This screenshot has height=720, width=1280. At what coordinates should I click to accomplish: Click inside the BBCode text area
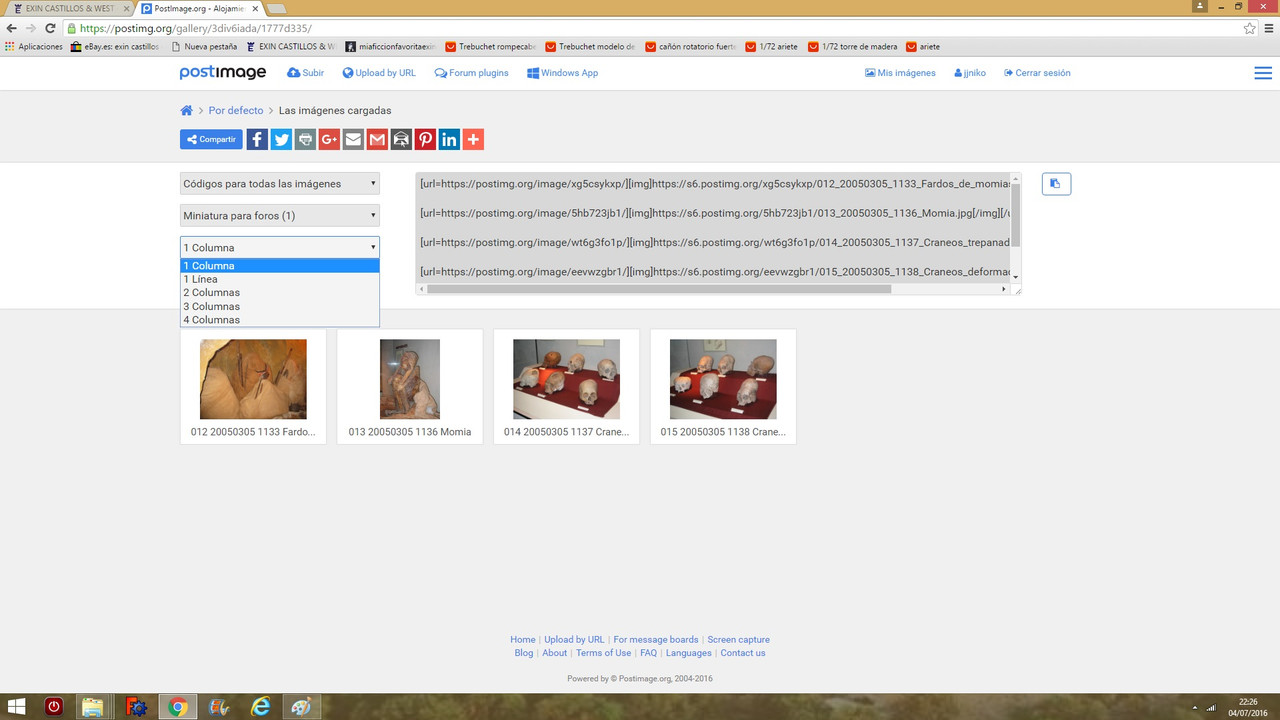(x=713, y=227)
